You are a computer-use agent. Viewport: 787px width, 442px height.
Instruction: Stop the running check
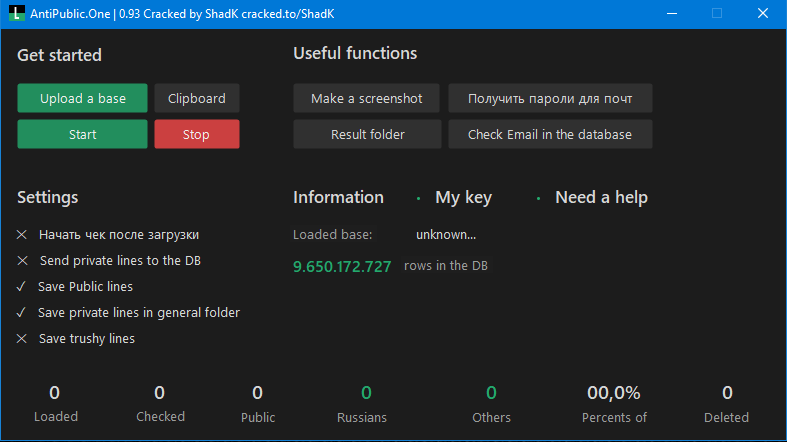197,134
